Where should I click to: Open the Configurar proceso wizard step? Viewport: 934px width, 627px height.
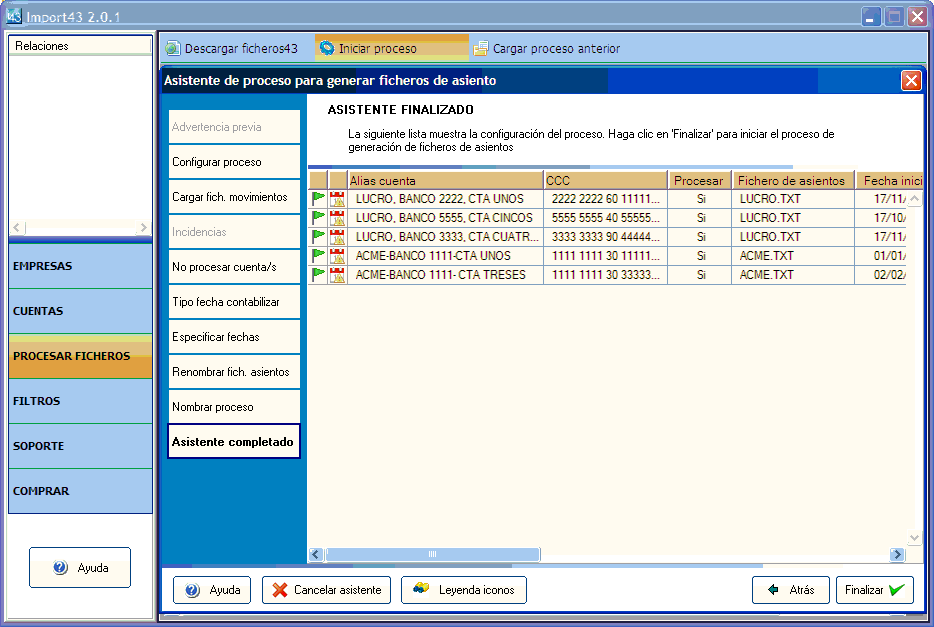pos(234,162)
